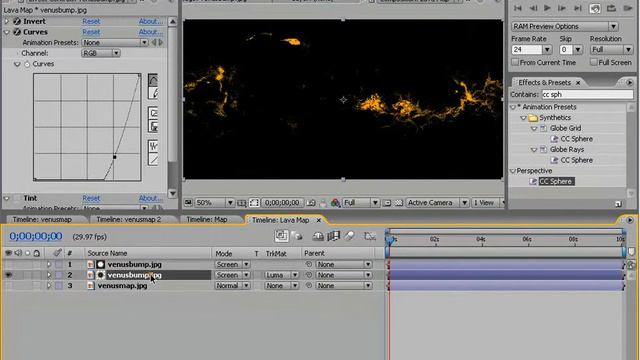Switch to Timeline: Map tab
Image resolution: width=640 pixels, height=360 pixels.
pos(207,220)
